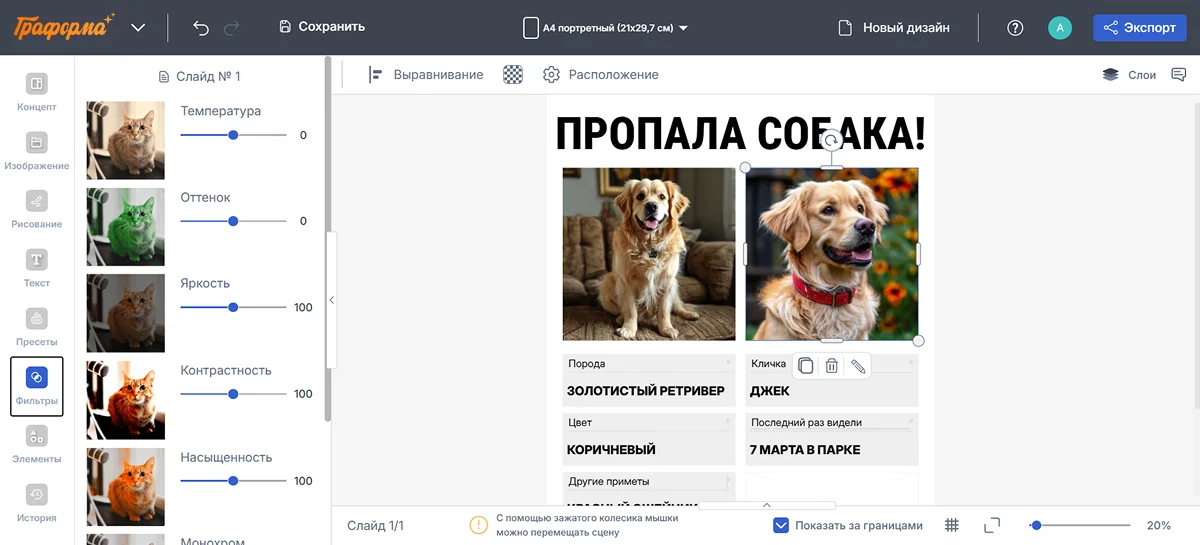Adjust the Контрастность slider
The width and height of the screenshot is (1200, 545).
pyautogui.click(x=233, y=394)
